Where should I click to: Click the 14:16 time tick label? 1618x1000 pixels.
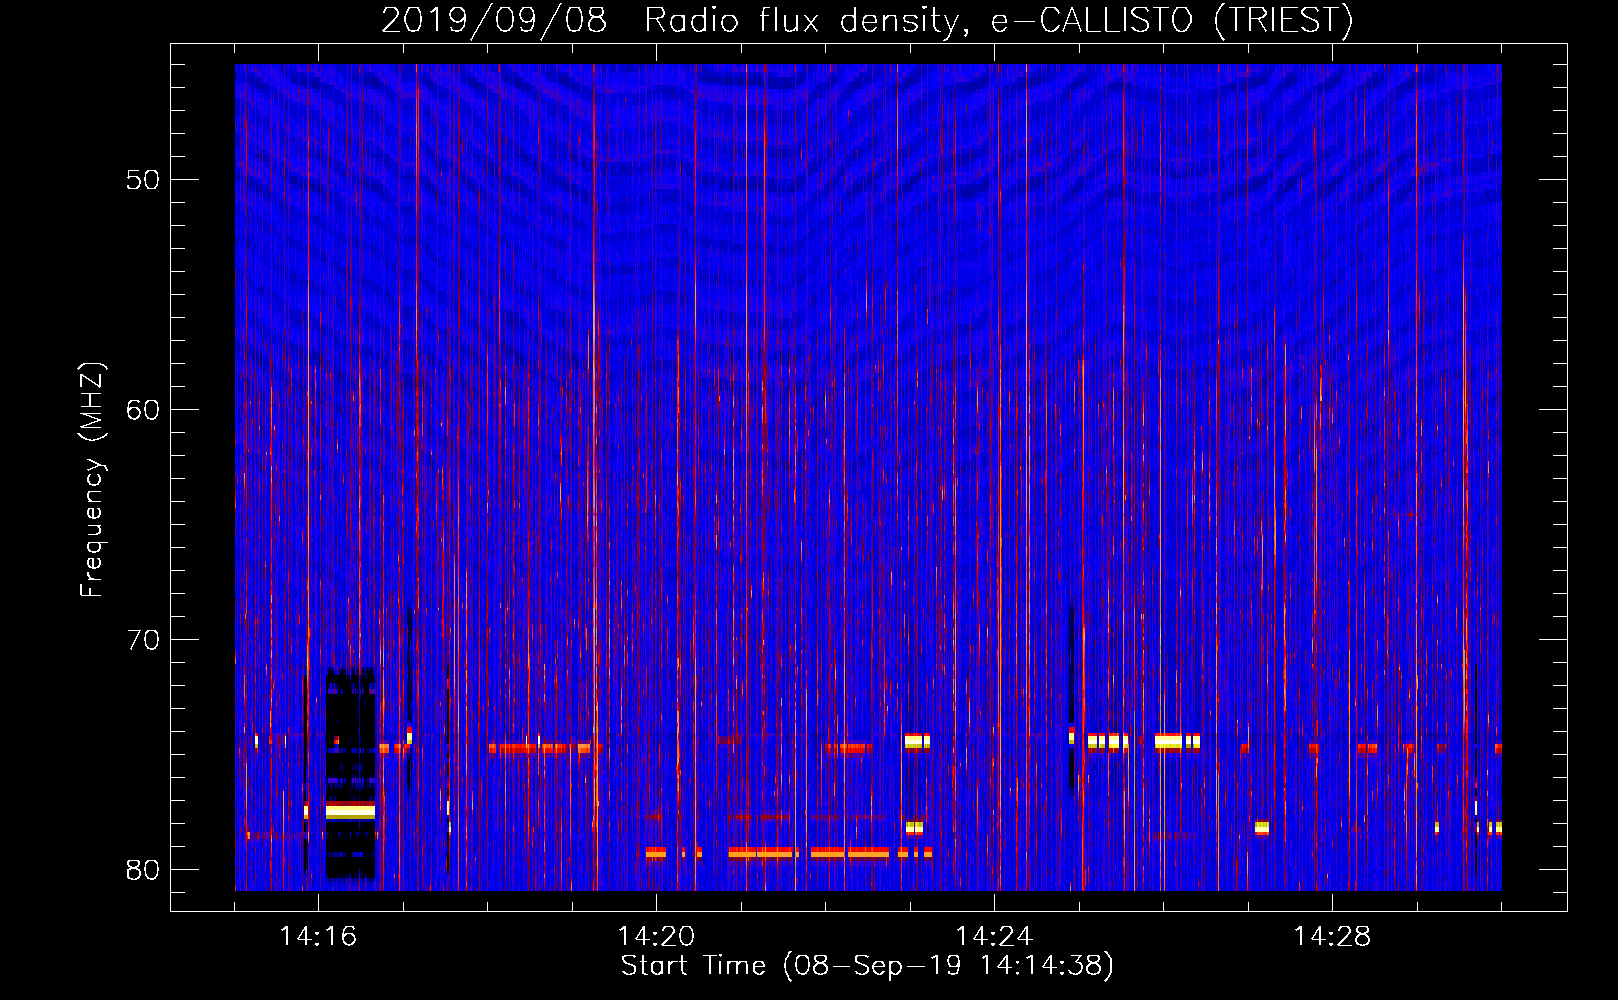[318, 936]
